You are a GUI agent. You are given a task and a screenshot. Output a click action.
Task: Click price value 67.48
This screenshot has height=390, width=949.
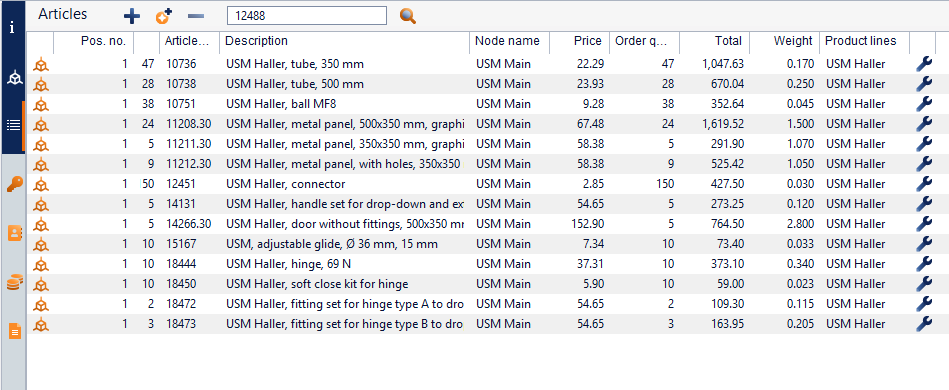591,124
